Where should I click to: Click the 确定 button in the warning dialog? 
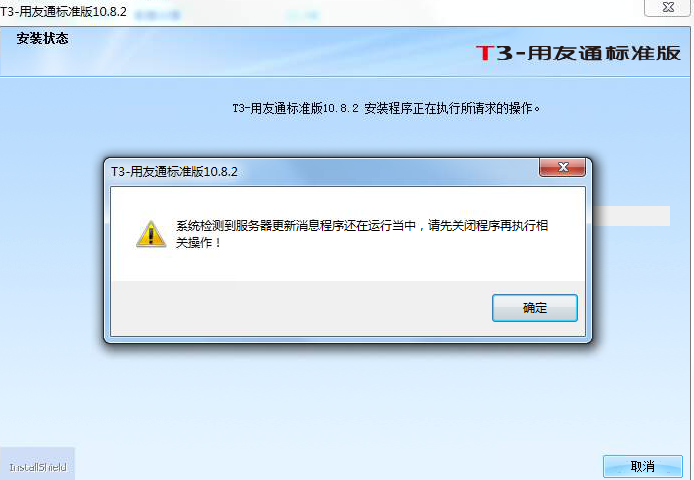coord(535,308)
